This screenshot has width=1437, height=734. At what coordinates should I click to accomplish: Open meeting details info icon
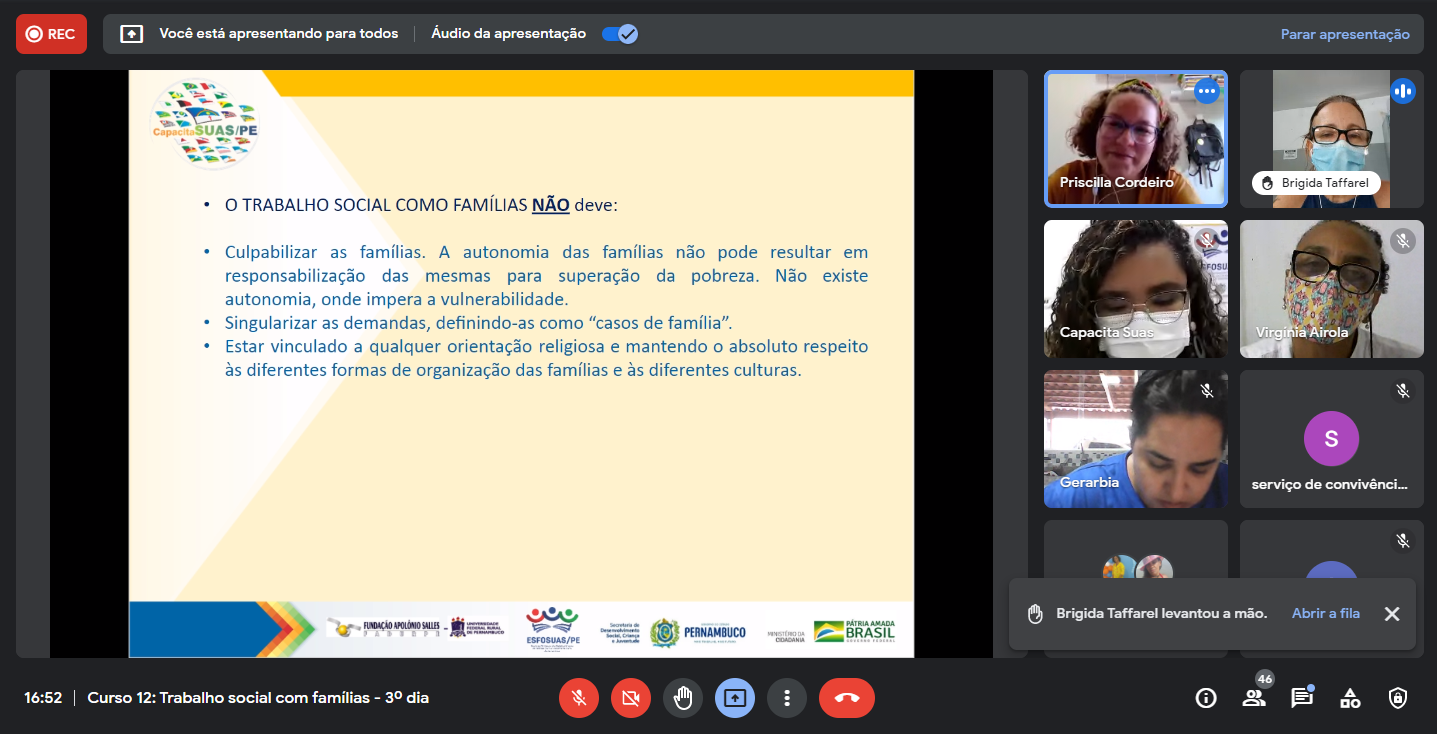tap(1206, 698)
